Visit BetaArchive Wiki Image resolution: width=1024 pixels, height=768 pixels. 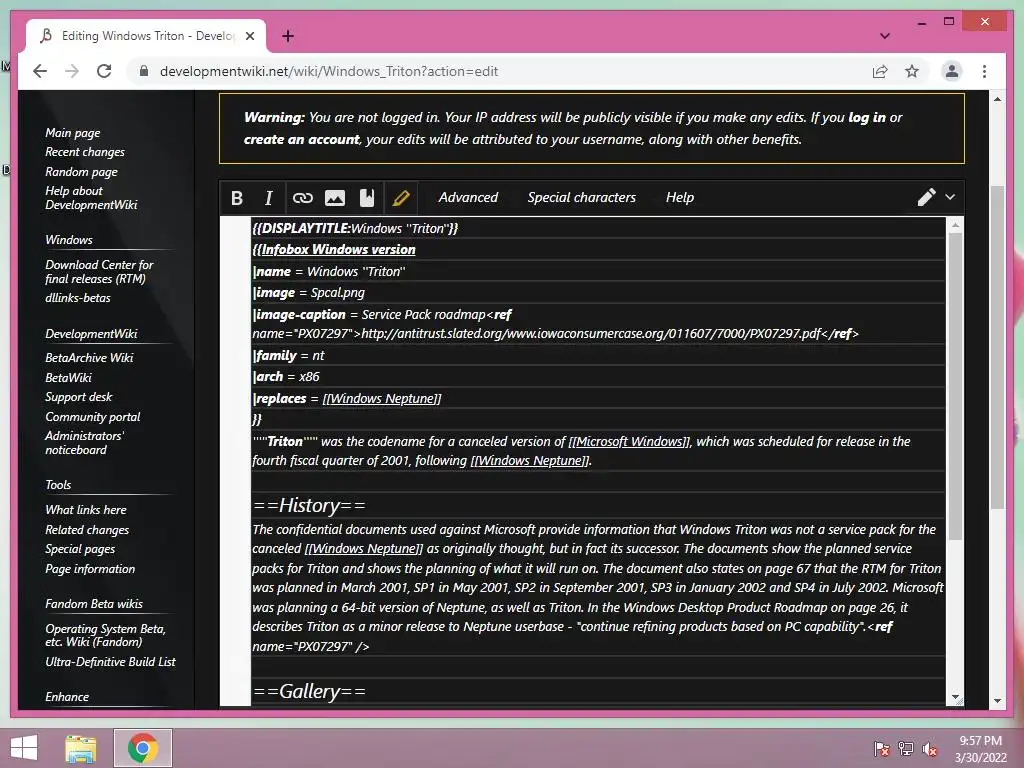click(89, 357)
